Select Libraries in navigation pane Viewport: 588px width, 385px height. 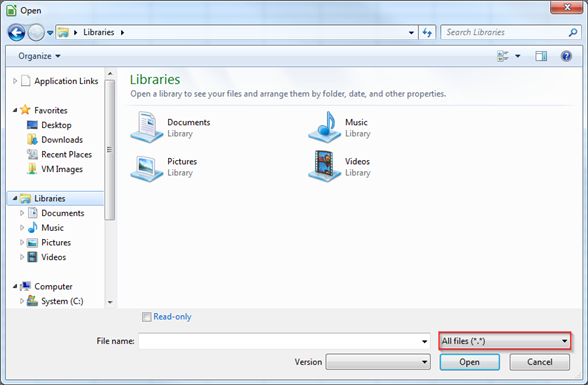pos(50,198)
